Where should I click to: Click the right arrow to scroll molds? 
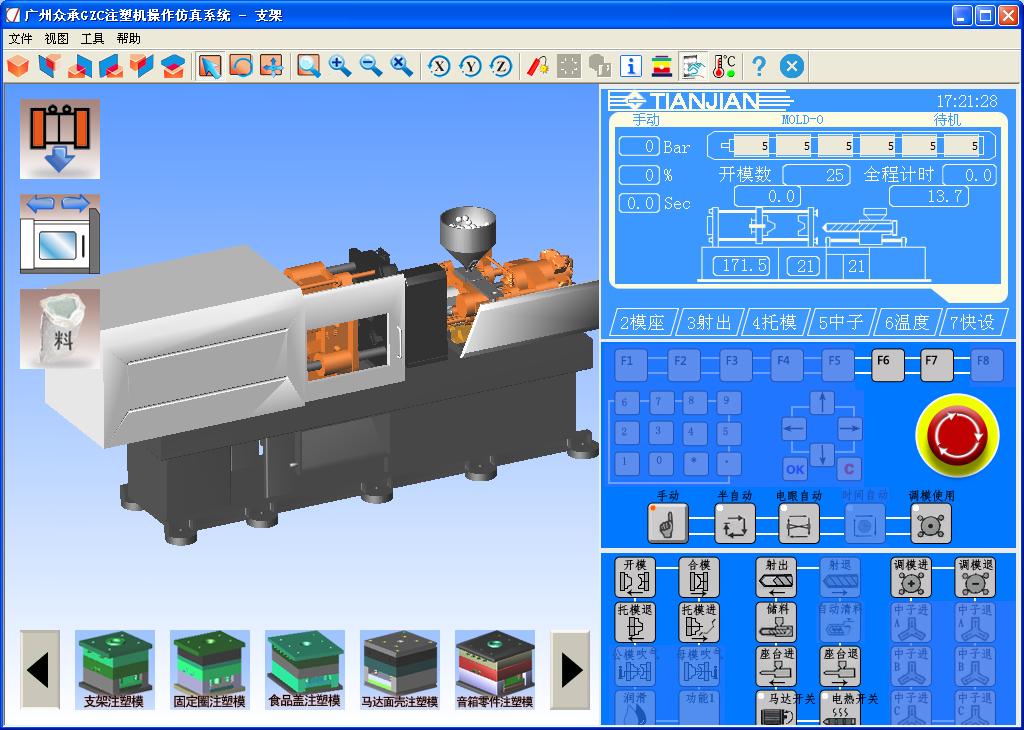pyautogui.click(x=571, y=669)
